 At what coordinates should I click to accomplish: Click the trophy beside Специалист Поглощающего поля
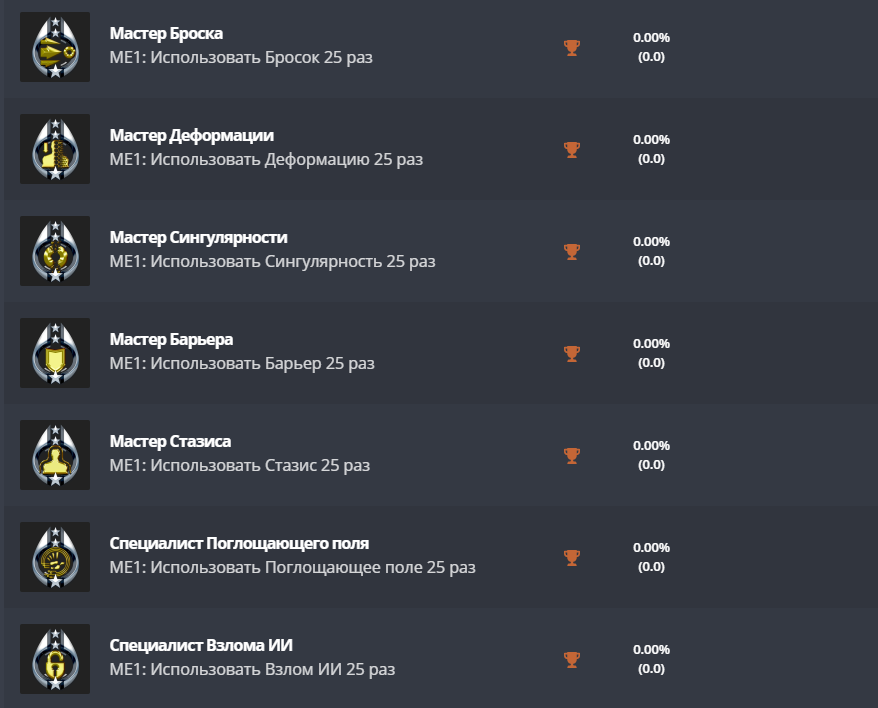pyautogui.click(x=572, y=557)
